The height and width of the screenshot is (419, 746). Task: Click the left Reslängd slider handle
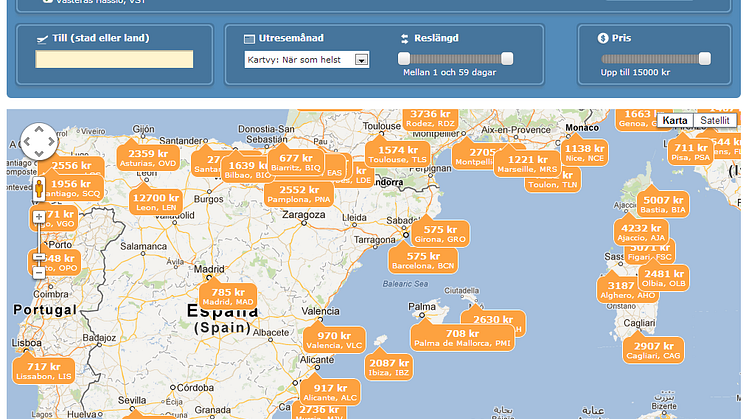coord(407,59)
